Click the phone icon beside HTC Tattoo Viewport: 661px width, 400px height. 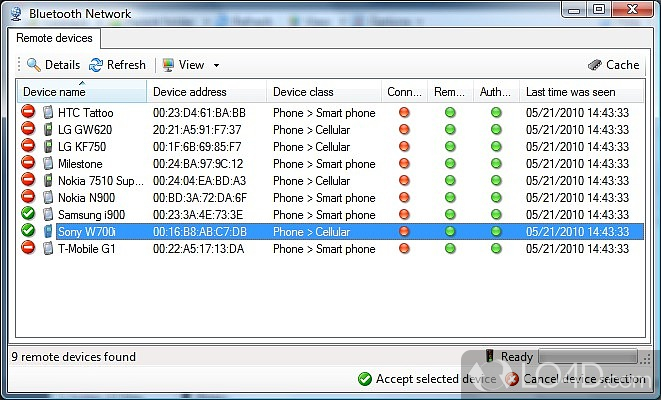[x=48, y=113]
